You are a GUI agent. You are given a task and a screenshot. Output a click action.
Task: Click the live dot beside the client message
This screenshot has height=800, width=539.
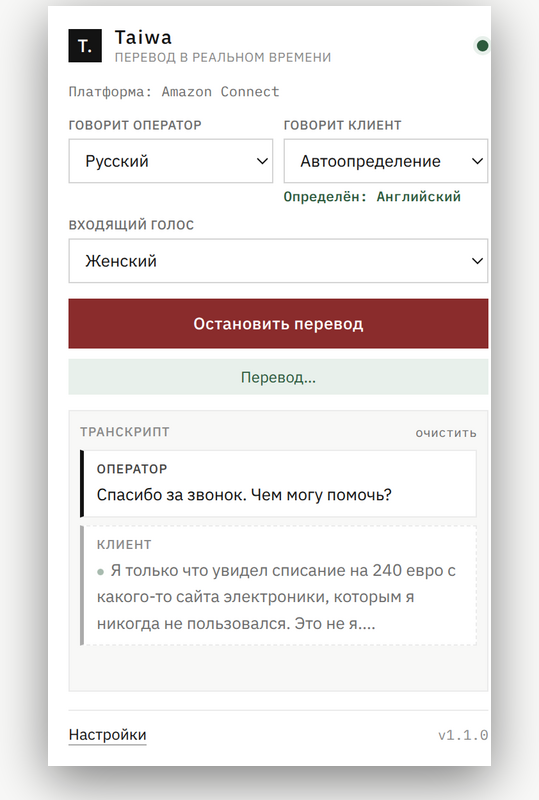[101, 572]
